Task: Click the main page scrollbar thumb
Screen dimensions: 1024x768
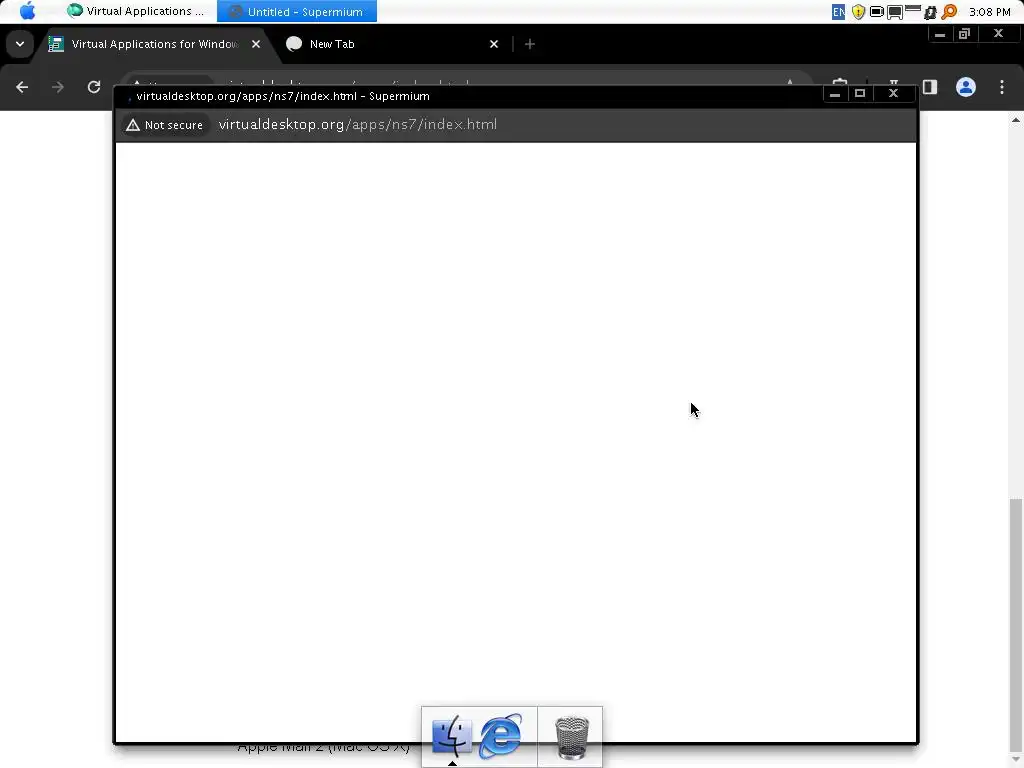Action: [x=1016, y=624]
